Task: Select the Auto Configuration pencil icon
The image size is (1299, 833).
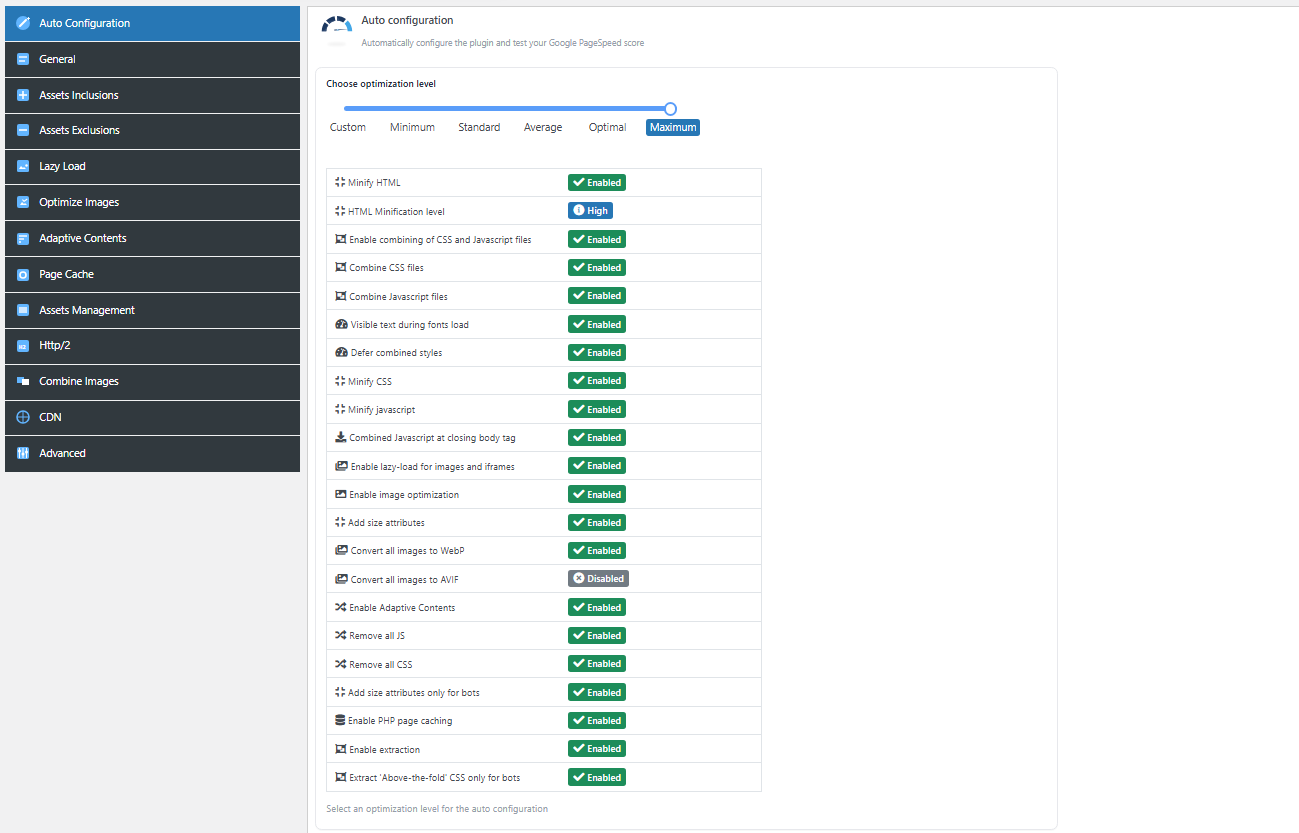Action: [x=21, y=22]
